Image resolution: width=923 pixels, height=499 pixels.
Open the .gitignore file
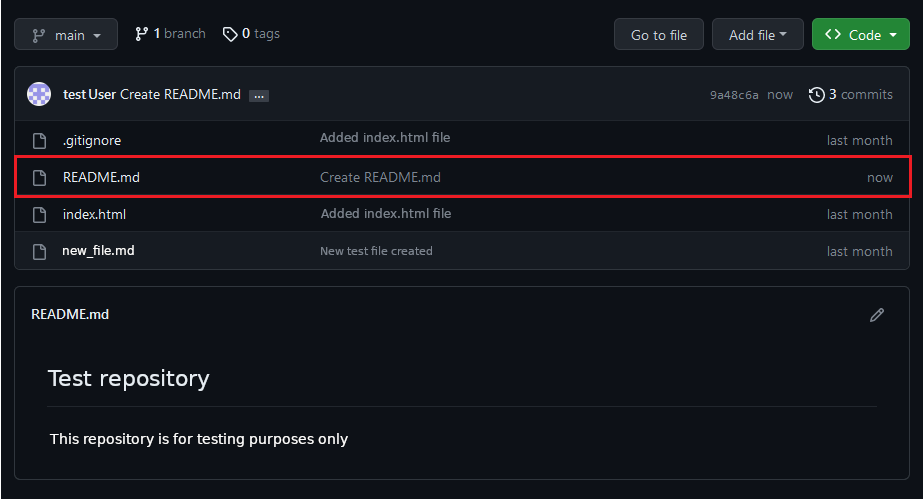[x=92, y=140]
